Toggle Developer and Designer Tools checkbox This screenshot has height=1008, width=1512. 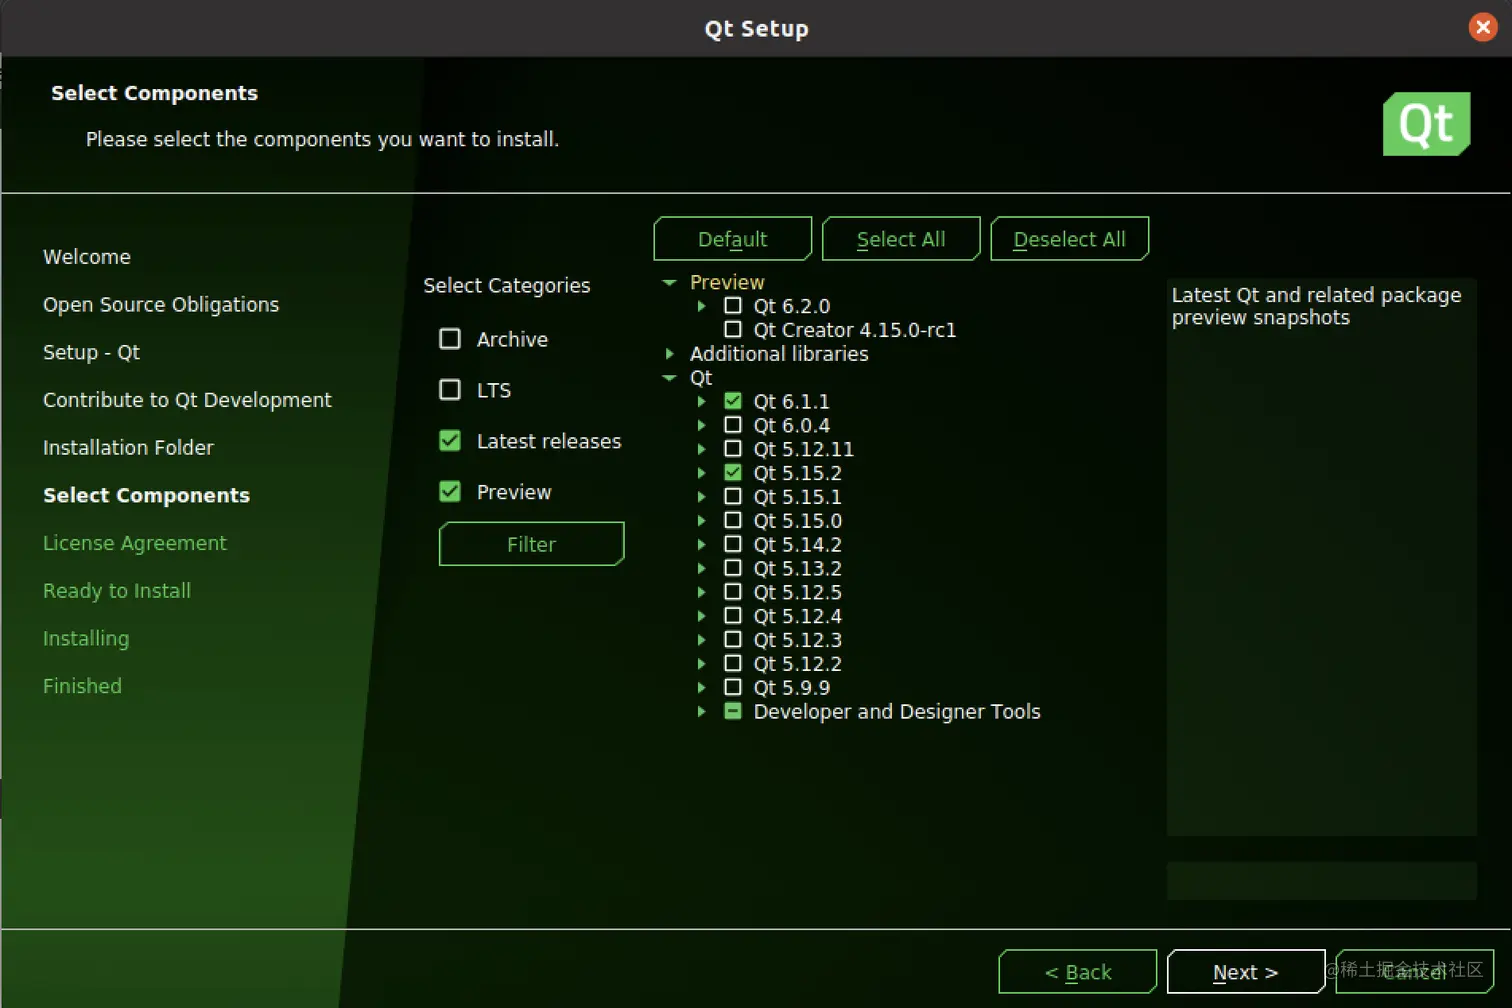coord(733,711)
